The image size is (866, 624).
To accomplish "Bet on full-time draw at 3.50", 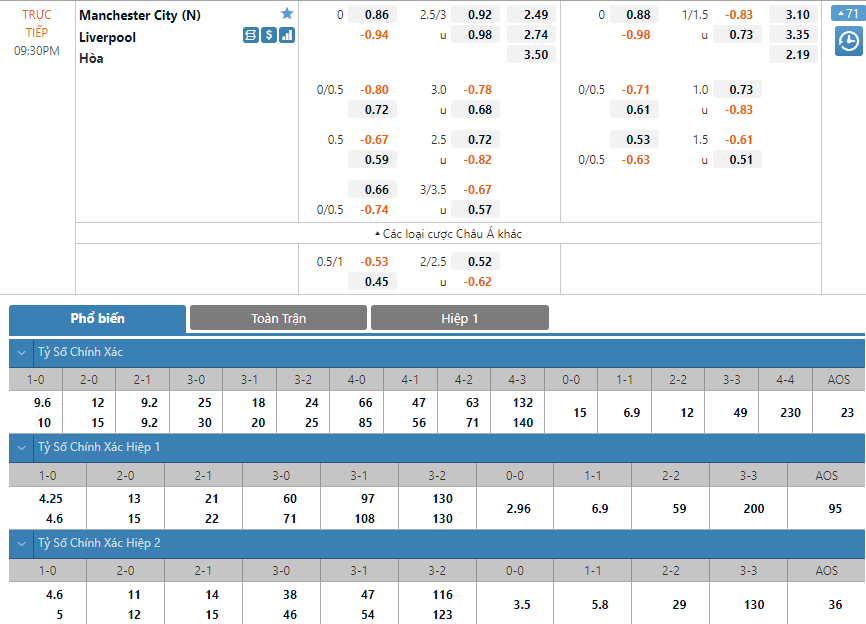I will (531, 55).
